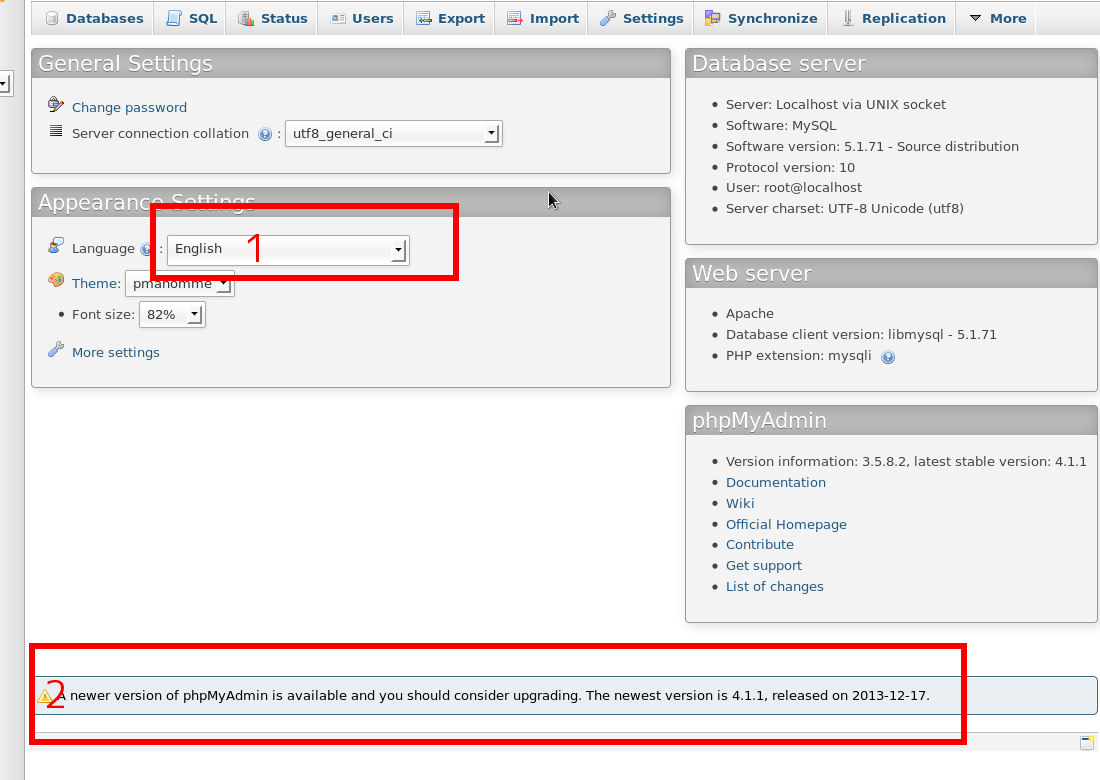Viewport: 1100px width, 780px height.
Task: Open the Language dropdown showing English
Action: 288,249
